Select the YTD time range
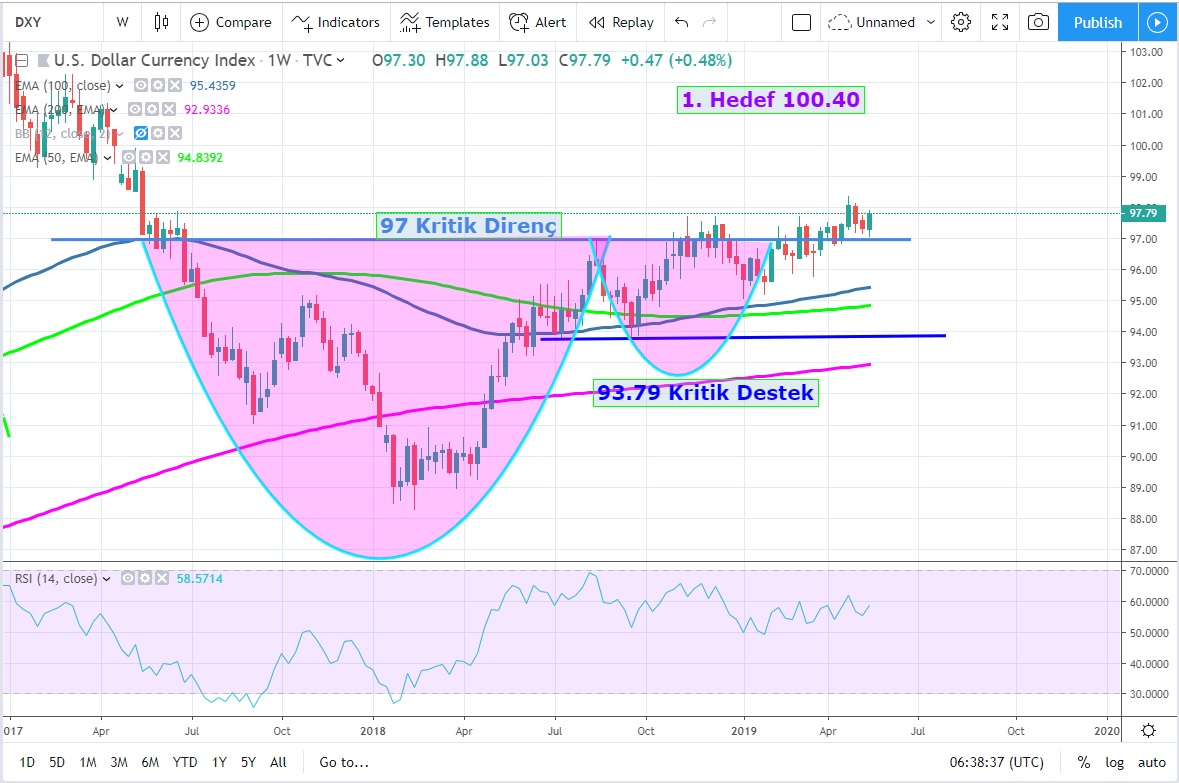Viewport: 1179px width, 783px height. click(185, 762)
